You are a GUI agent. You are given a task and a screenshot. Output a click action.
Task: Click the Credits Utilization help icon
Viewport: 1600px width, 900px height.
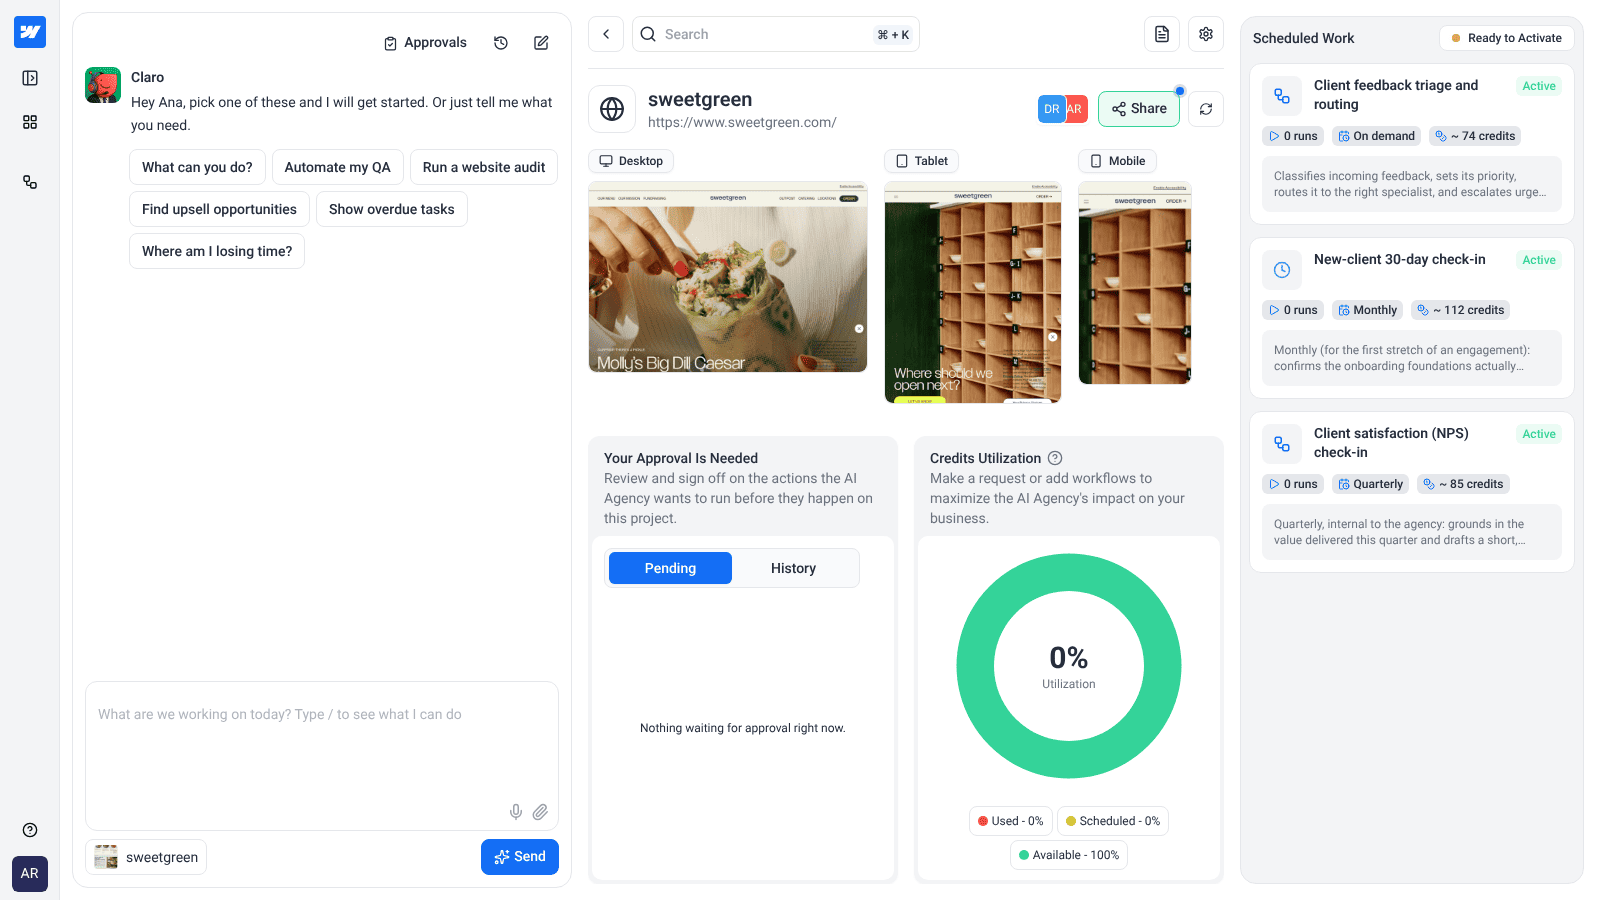coord(1055,458)
